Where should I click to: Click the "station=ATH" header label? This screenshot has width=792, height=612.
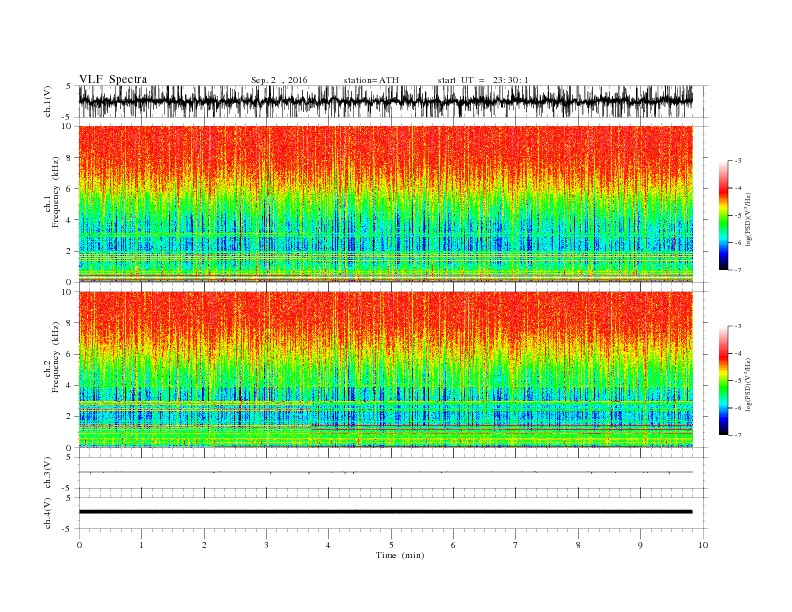coord(371,80)
